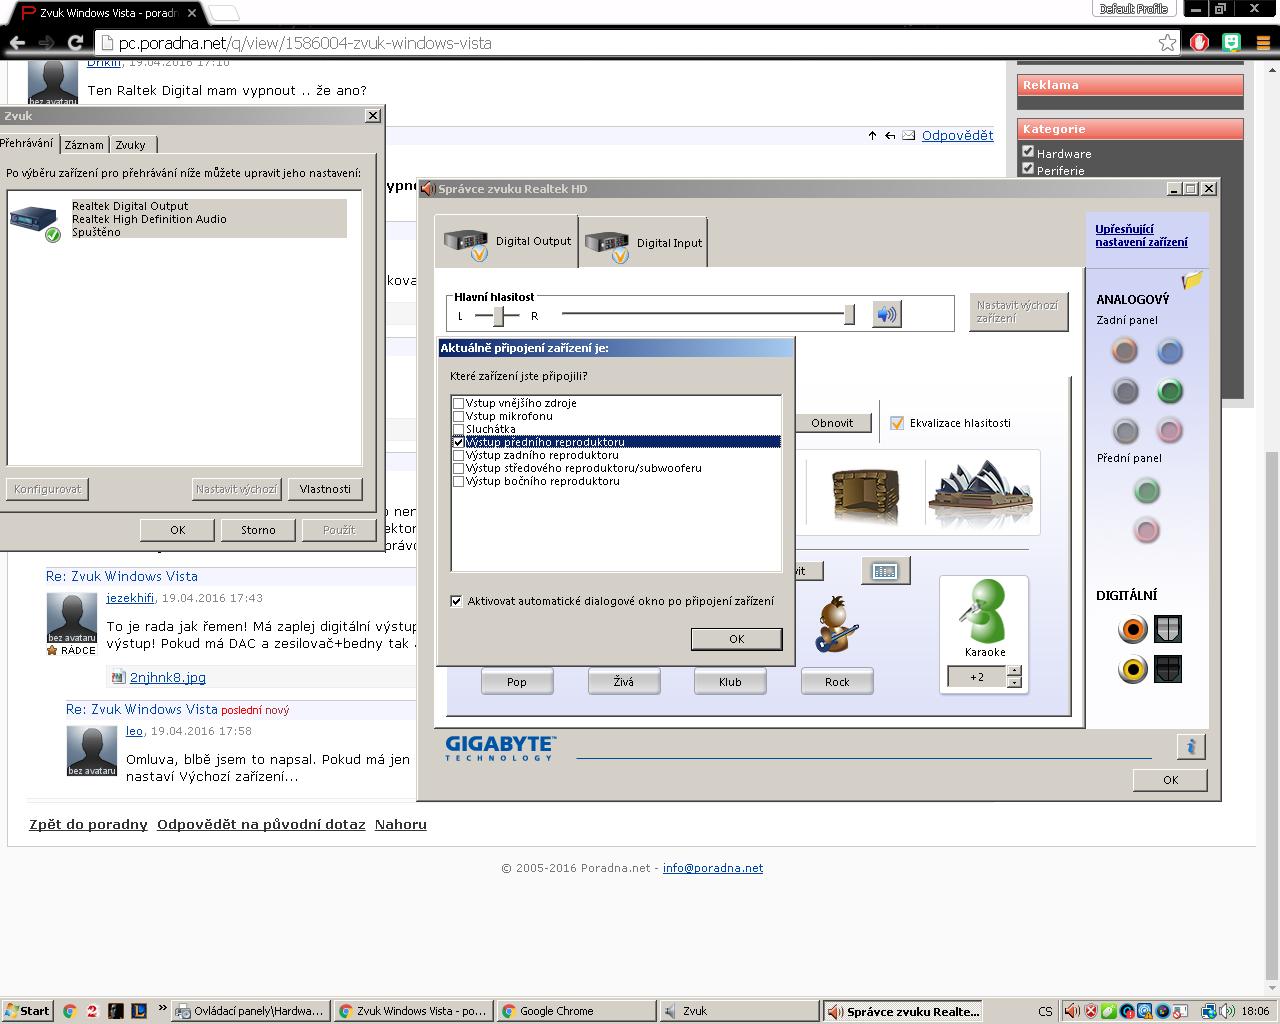
Task: Select the Realtek Digital Output device in Zvuk
Action: click(177, 219)
